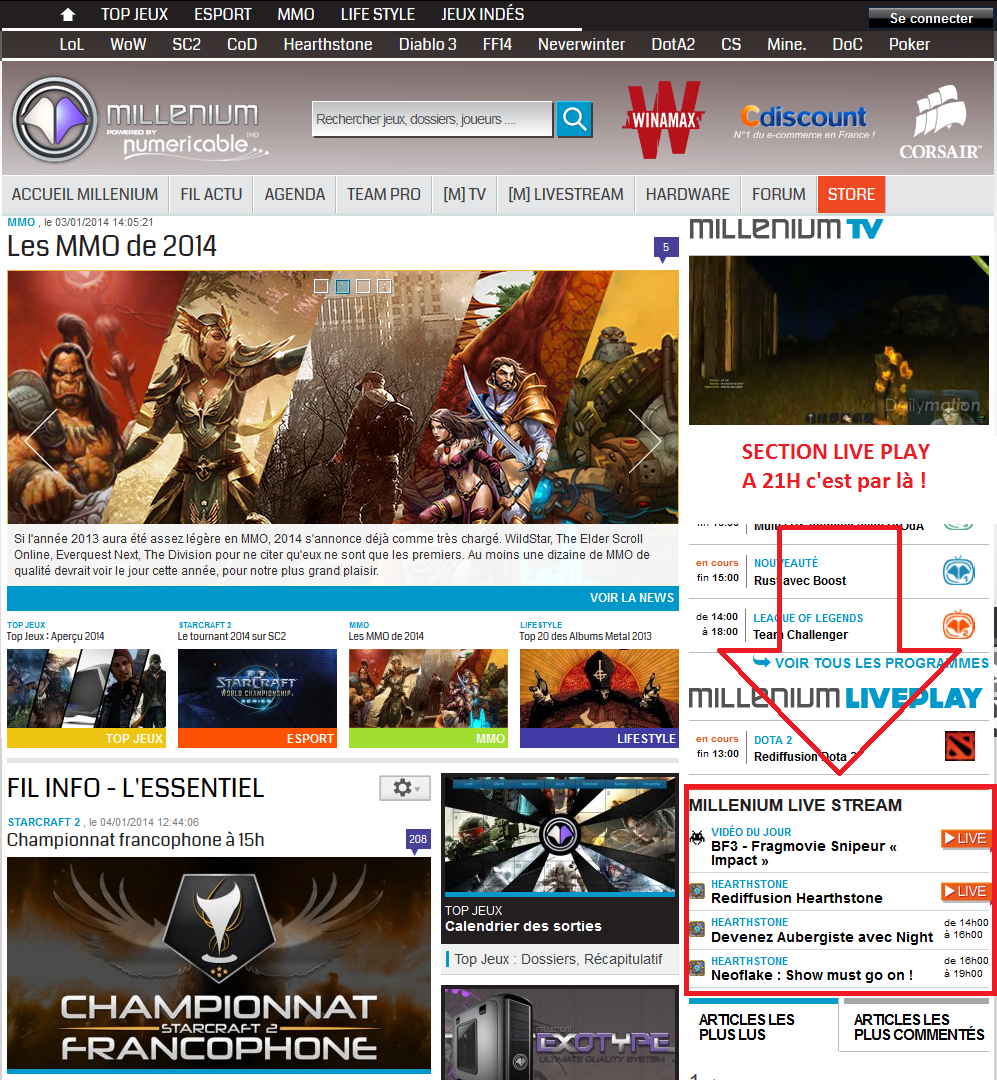The width and height of the screenshot is (997, 1080).
Task: Click LIVE badge for Rediffusion Hearthstone
Action: (966, 892)
